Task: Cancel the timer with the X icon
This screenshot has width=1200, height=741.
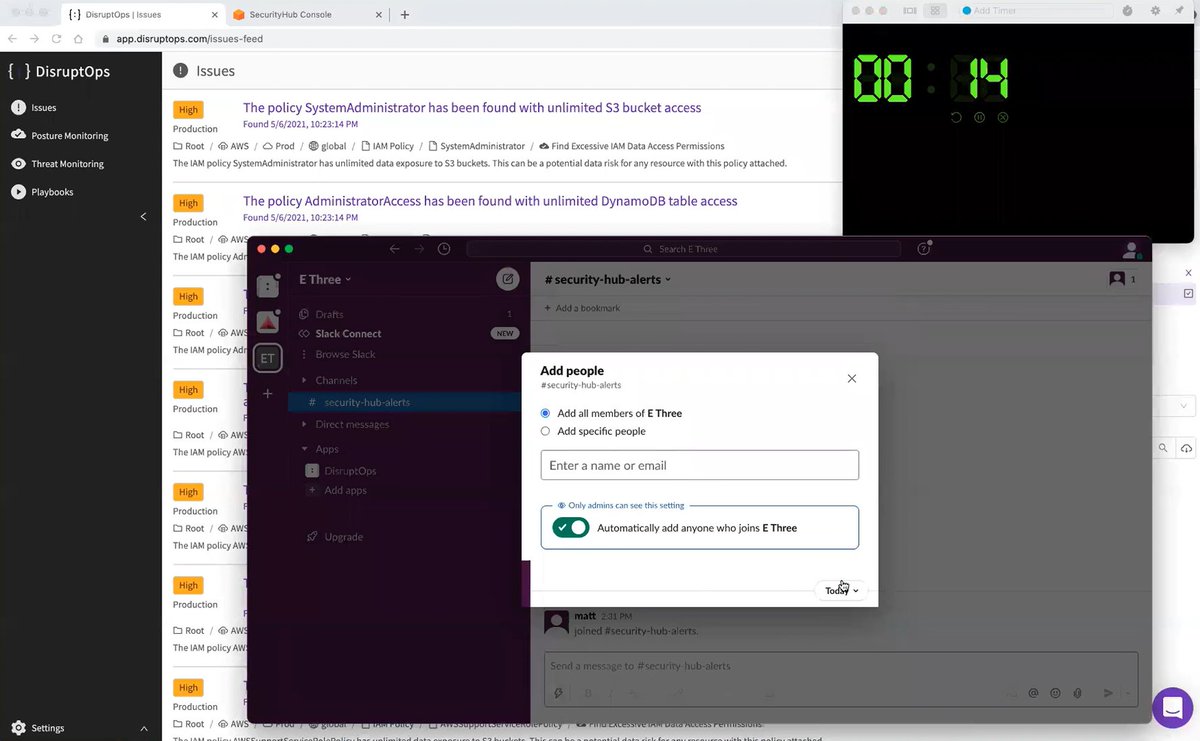Action: [1003, 118]
